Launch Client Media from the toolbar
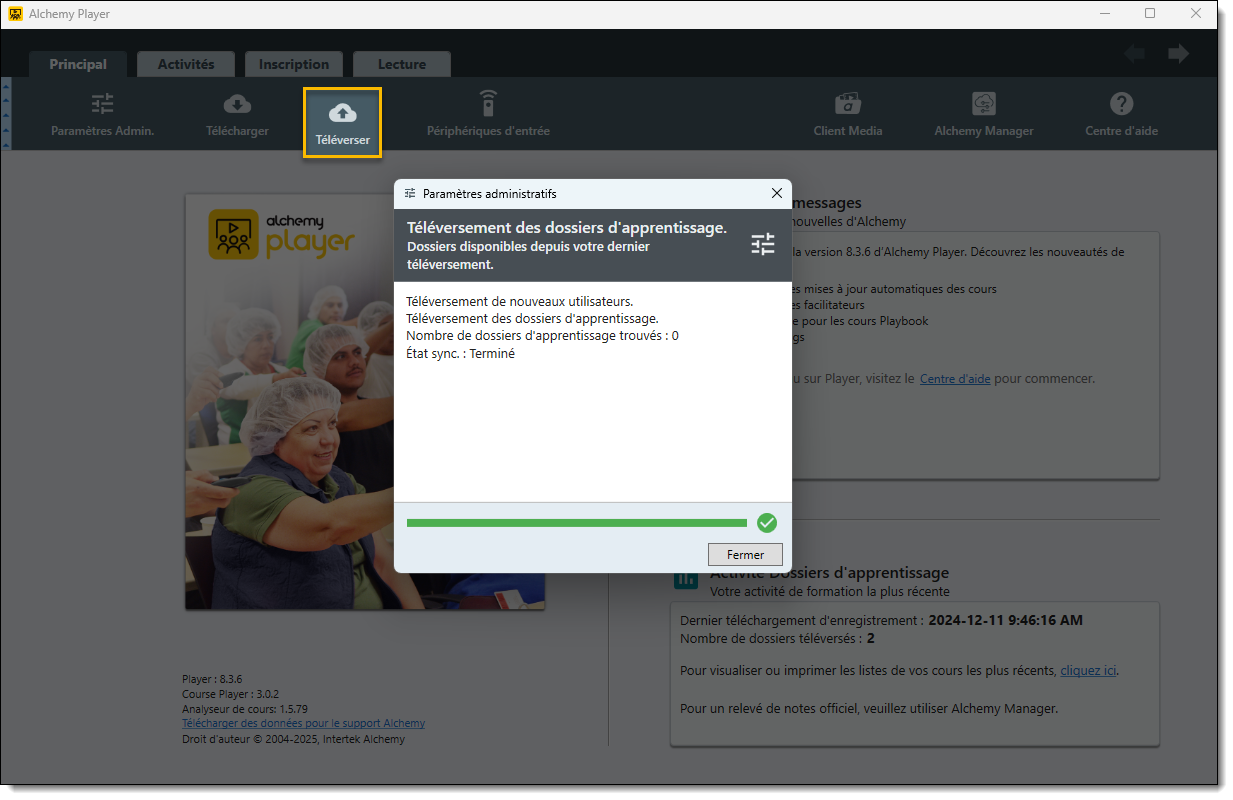Viewport: 1233px width, 800px height. (847, 104)
